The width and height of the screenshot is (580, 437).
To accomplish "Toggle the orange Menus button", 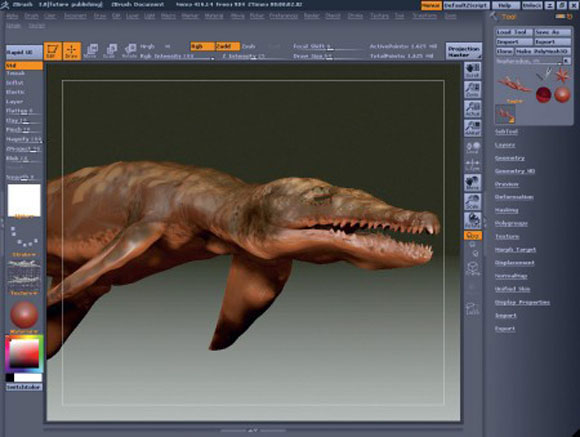I will pos(431,6).
